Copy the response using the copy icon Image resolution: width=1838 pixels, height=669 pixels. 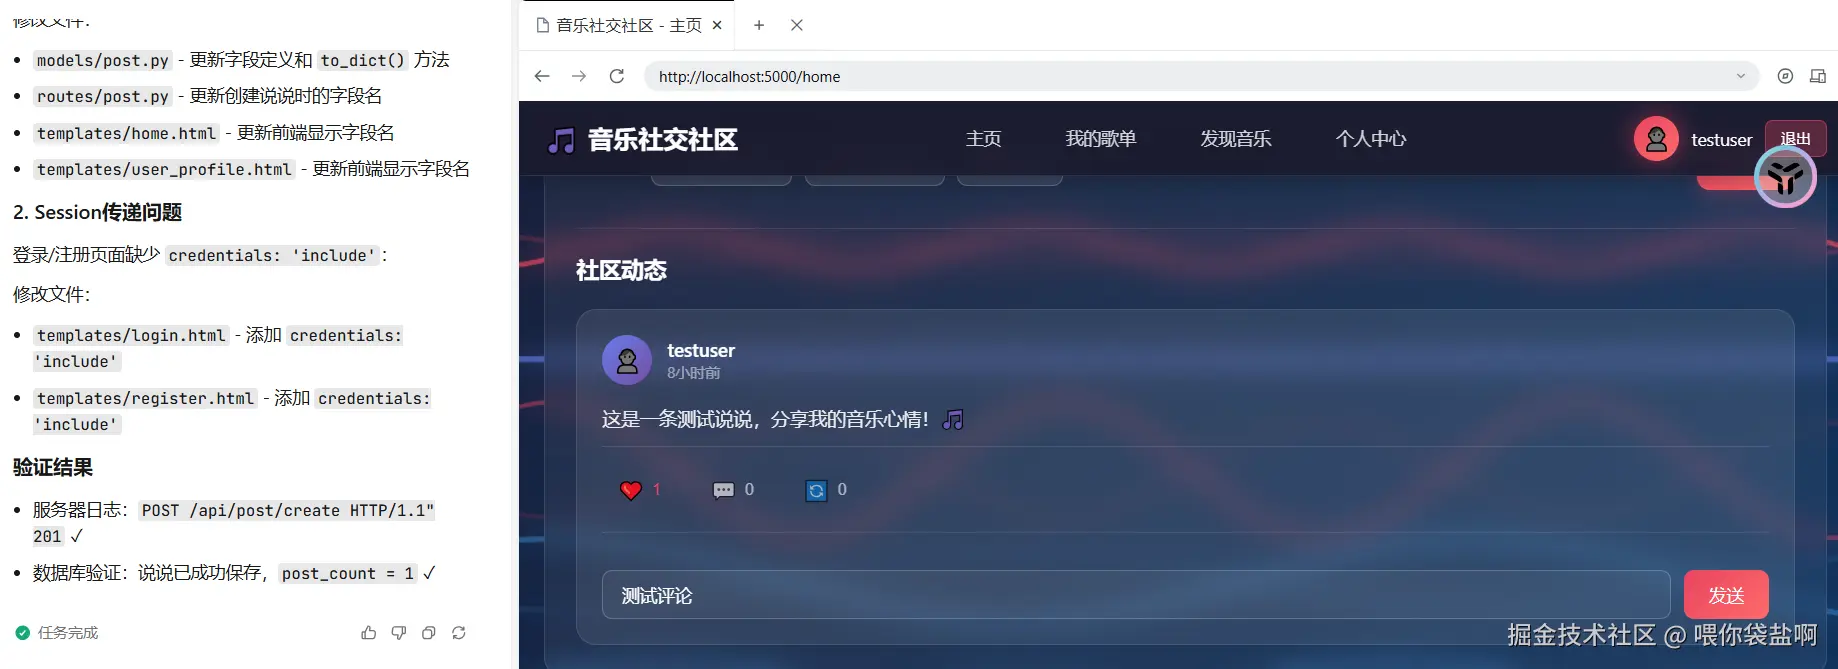[429, 633]
